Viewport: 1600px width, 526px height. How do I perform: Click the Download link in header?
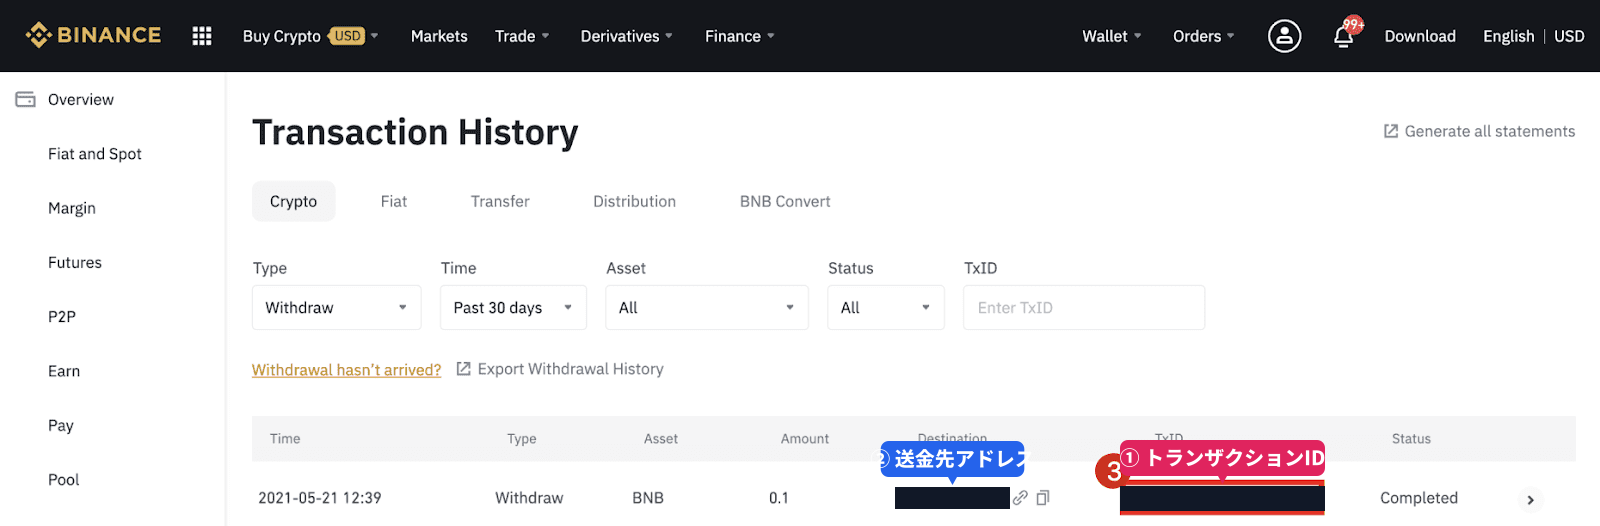click(1420, 36)
